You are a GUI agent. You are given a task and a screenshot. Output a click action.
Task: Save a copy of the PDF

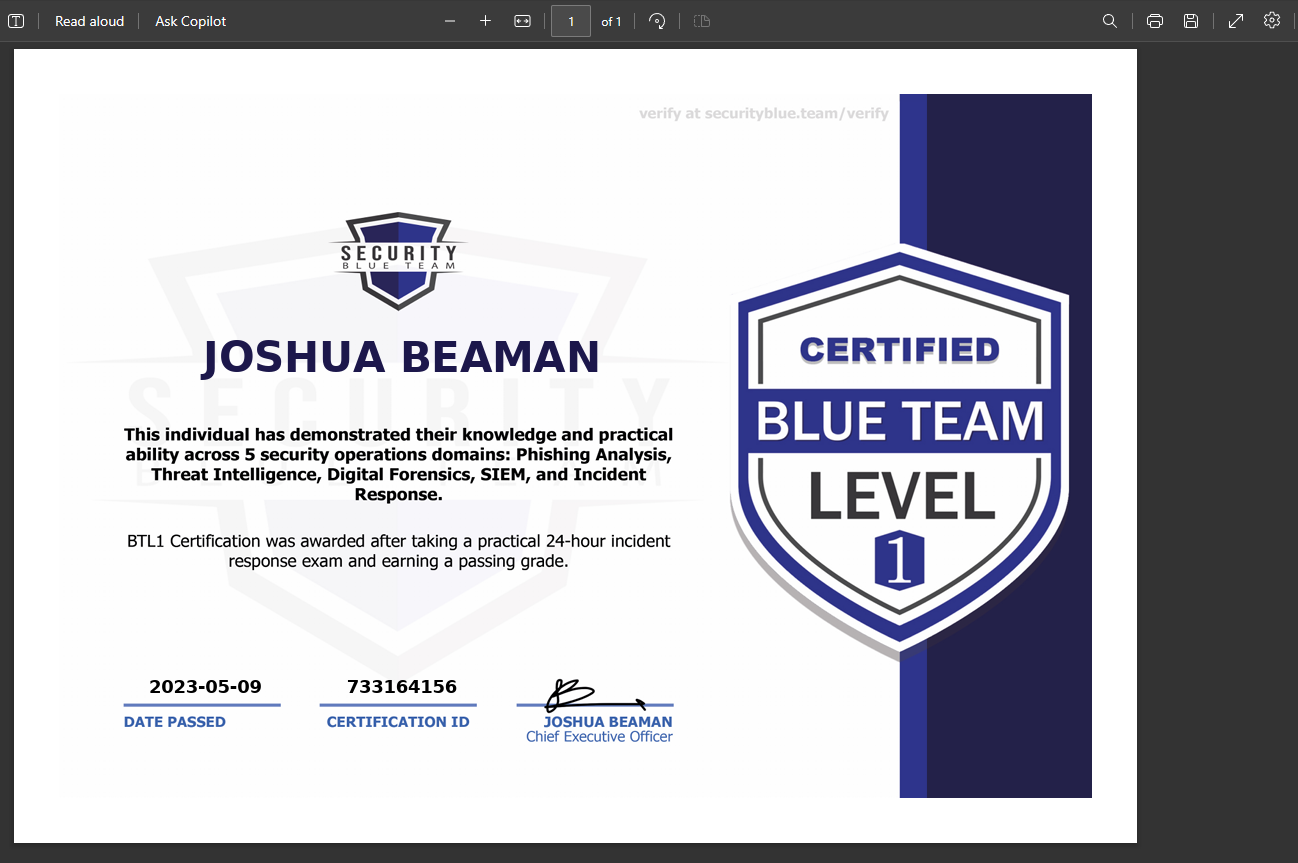(x=1191, y=20)
